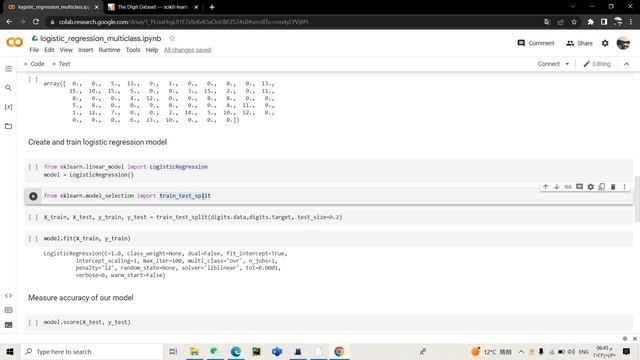
Task: Select the model.score(X_test, y_test) cell
Action: point(329,322)
